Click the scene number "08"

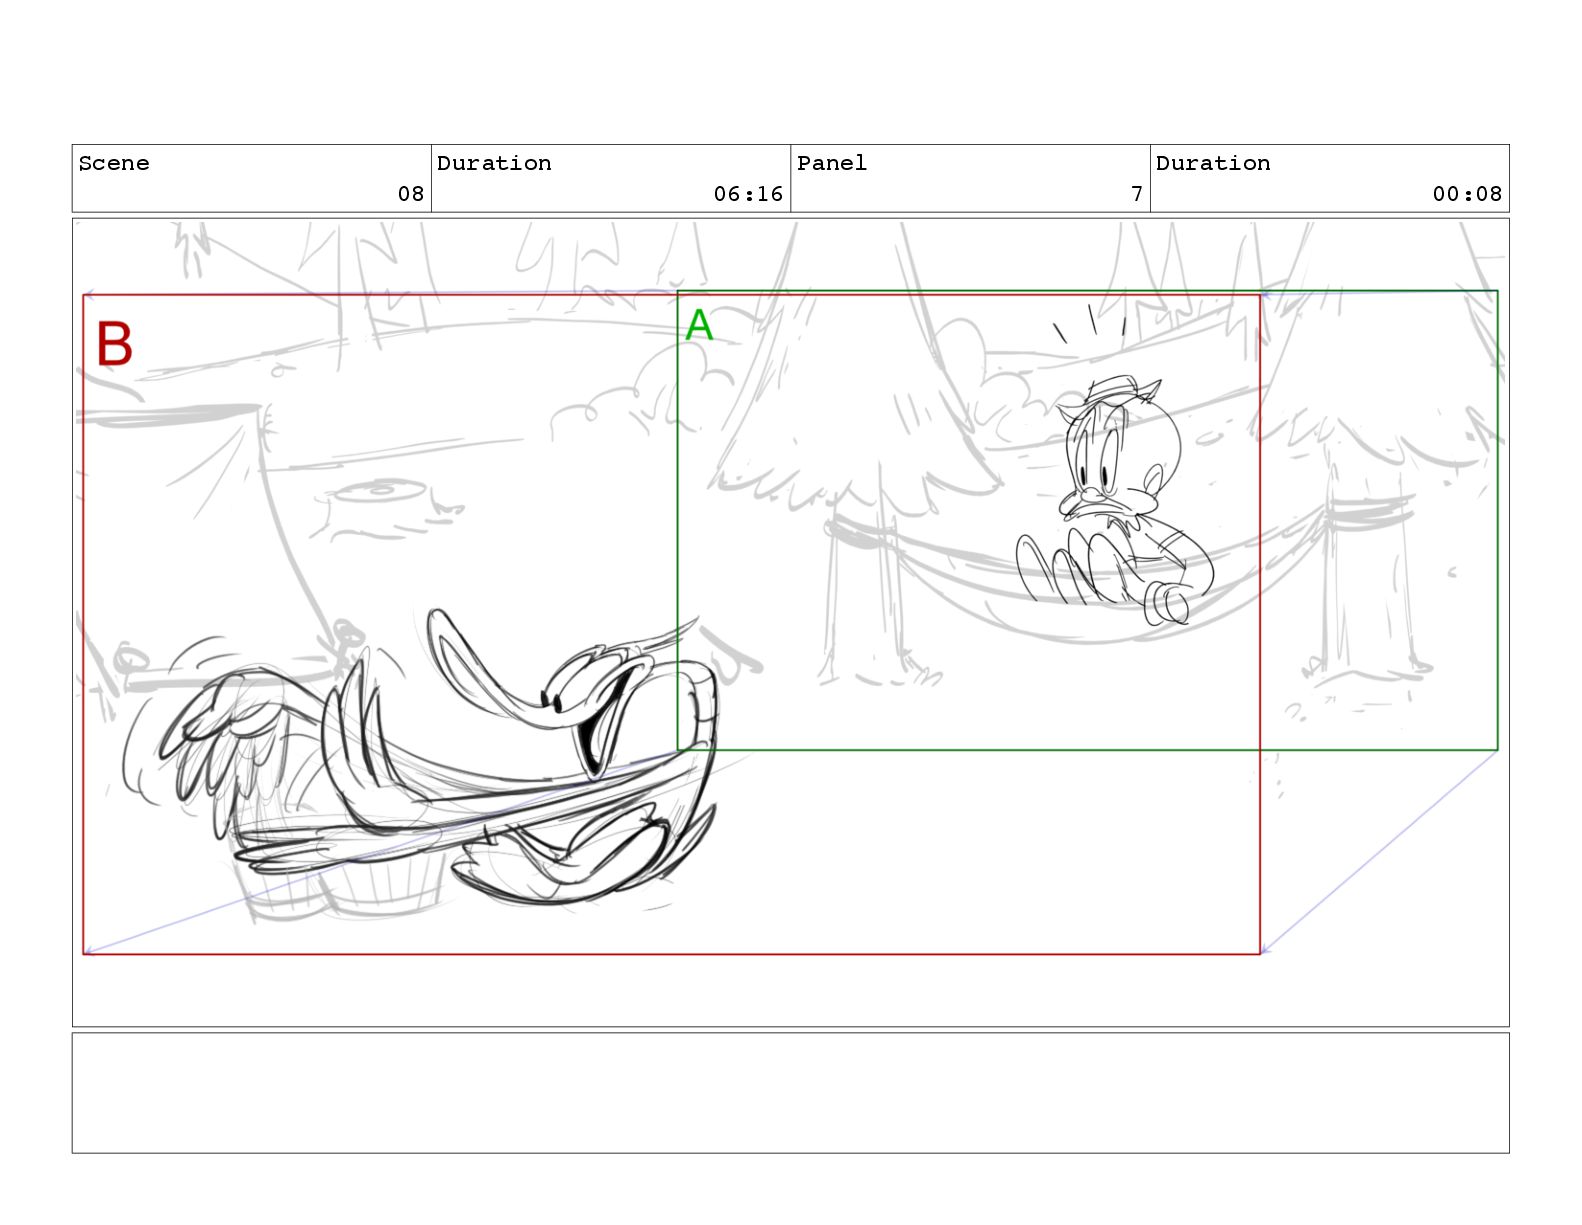411,194
